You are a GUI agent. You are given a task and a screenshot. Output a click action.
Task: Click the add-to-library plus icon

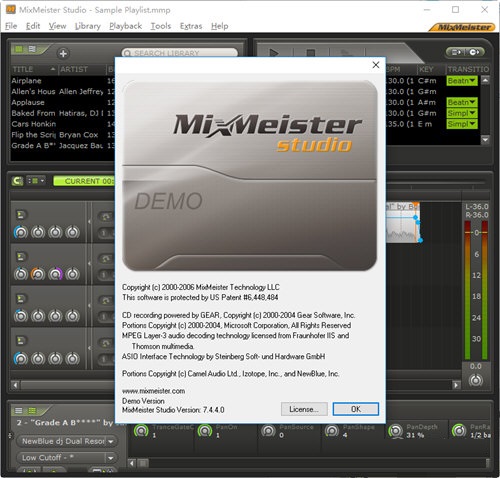(x=63, y=53)
